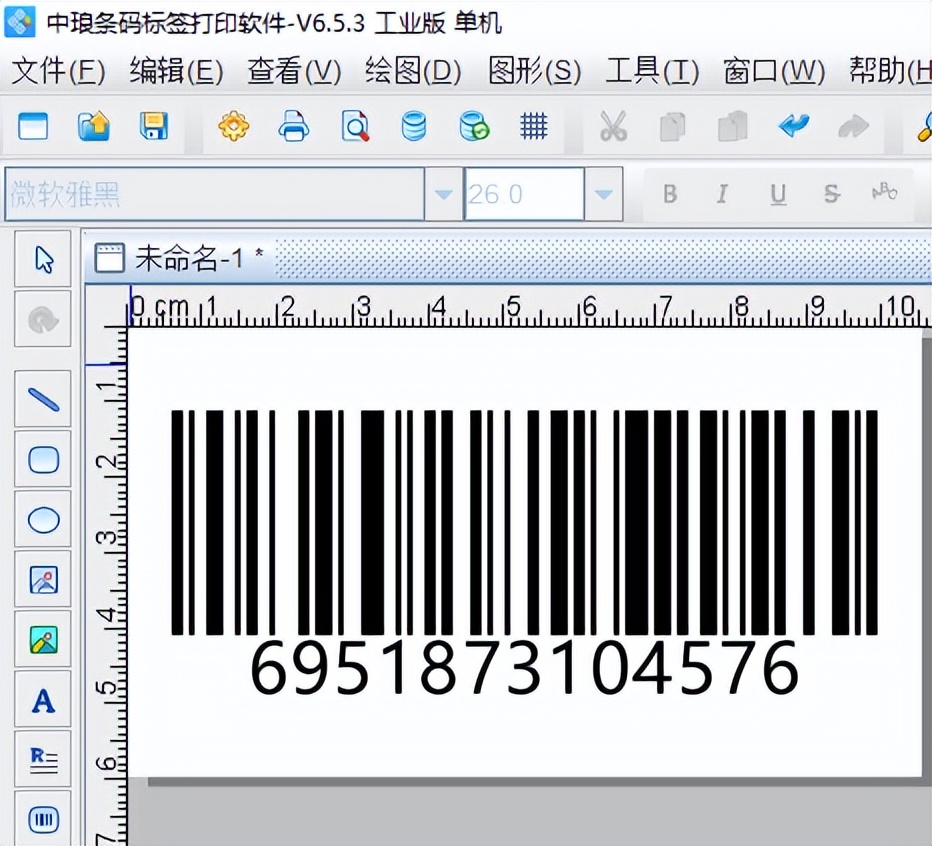Click the database refresh icon with green badge
The height and width of the screenshot is (846, 932).
474,126
